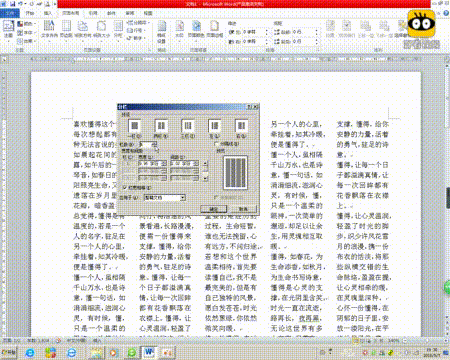The height and width of the screenshot is (360, 450).
Task: Click the first column spacing field
Action: pos(185,164)
